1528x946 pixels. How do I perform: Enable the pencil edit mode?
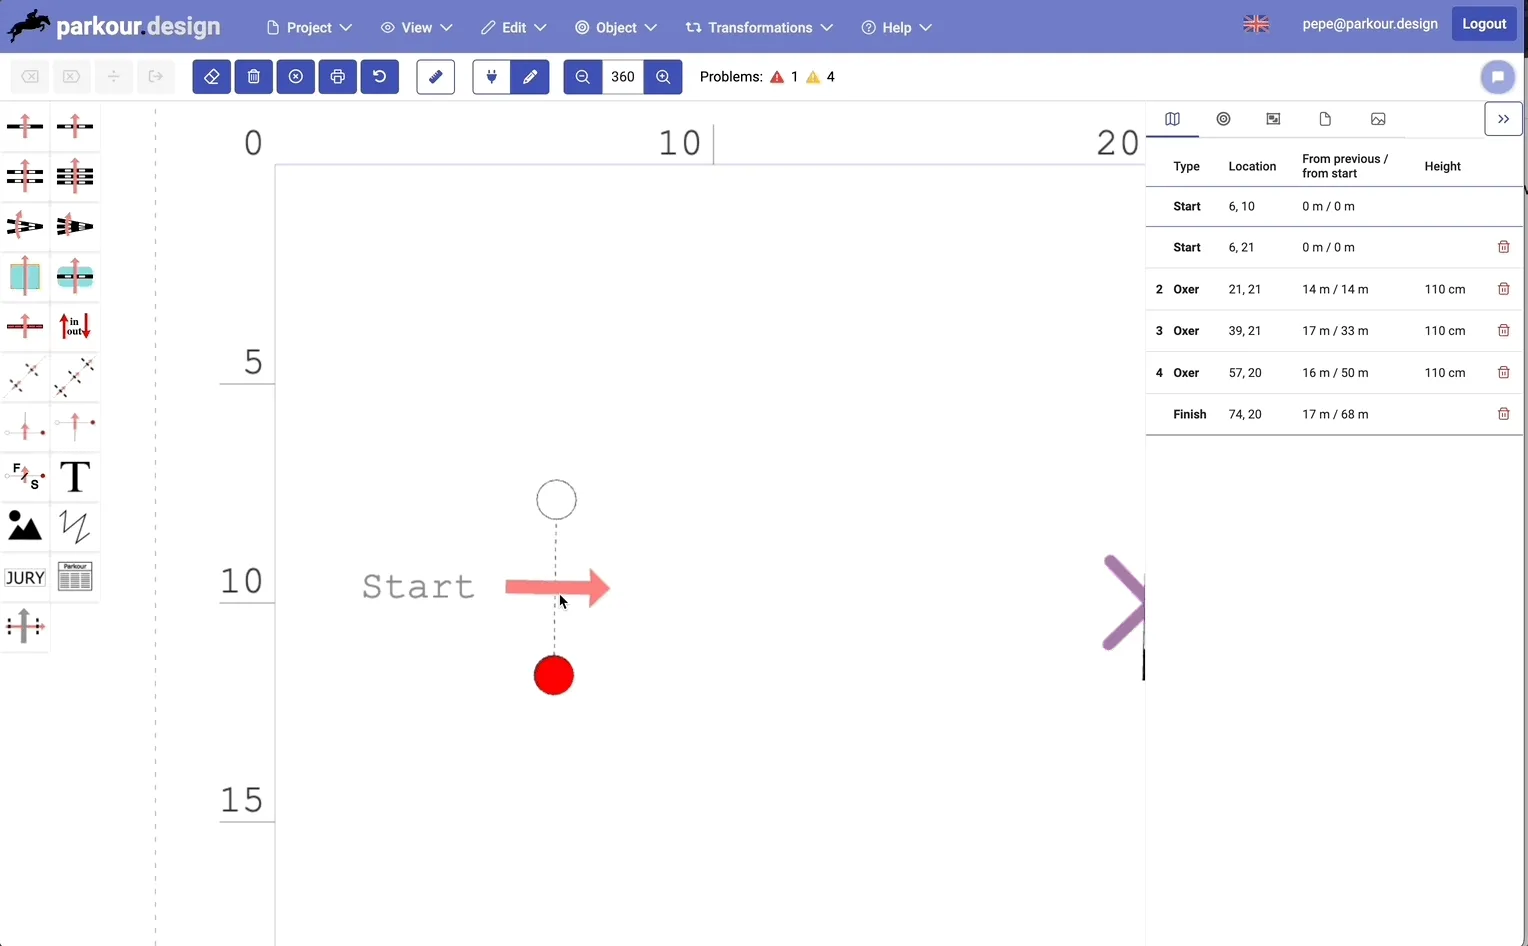tap(530, 77)
